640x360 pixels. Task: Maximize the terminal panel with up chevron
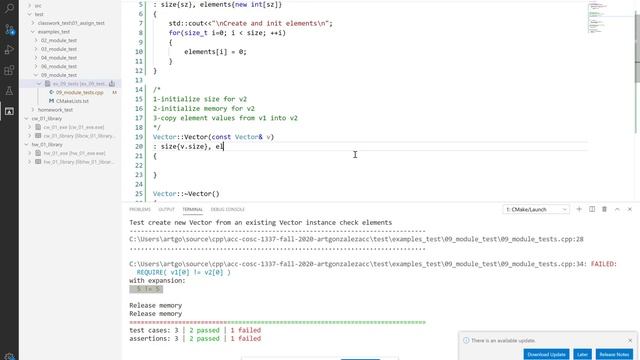point(617,209)
